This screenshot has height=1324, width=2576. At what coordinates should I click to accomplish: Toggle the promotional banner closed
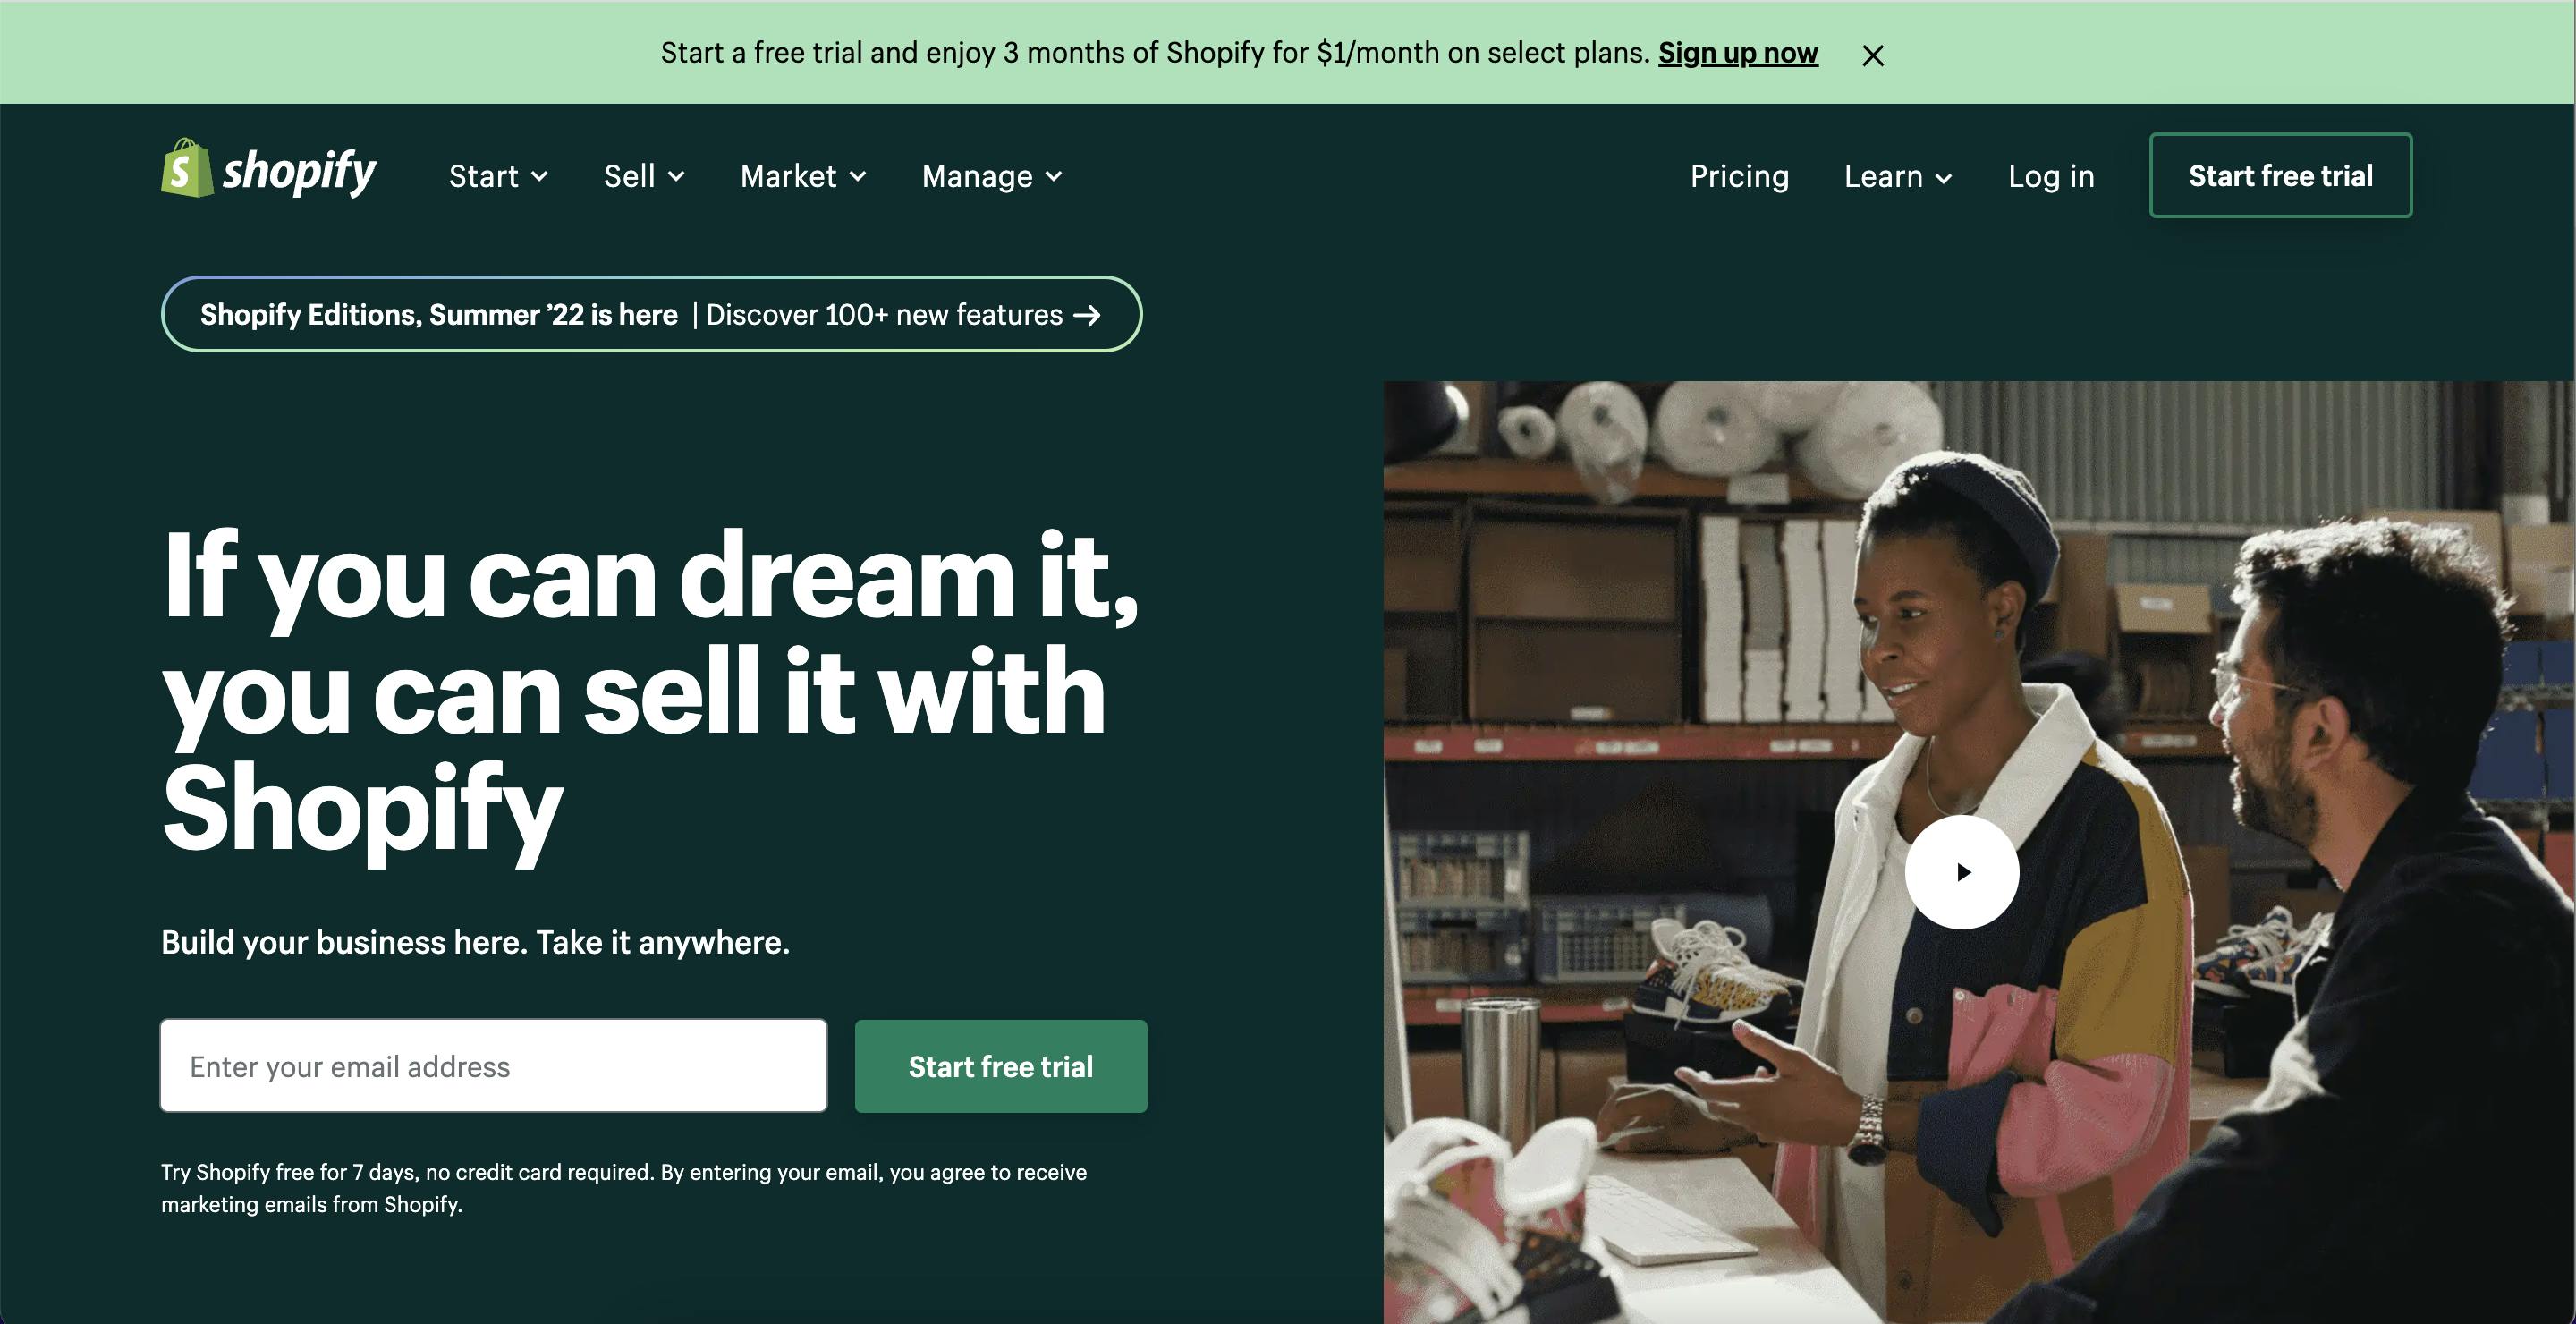[1872, 53]
